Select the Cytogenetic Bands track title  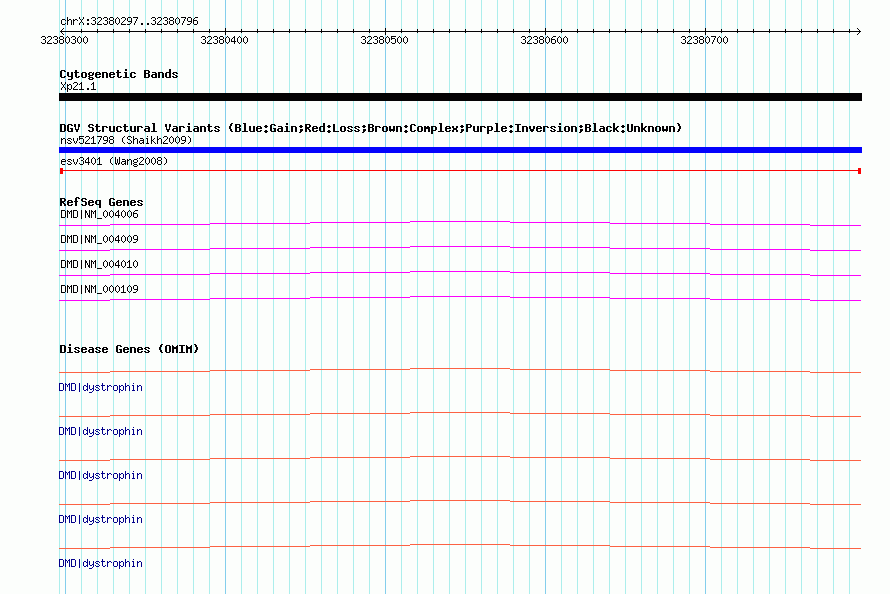pos(119,74)
